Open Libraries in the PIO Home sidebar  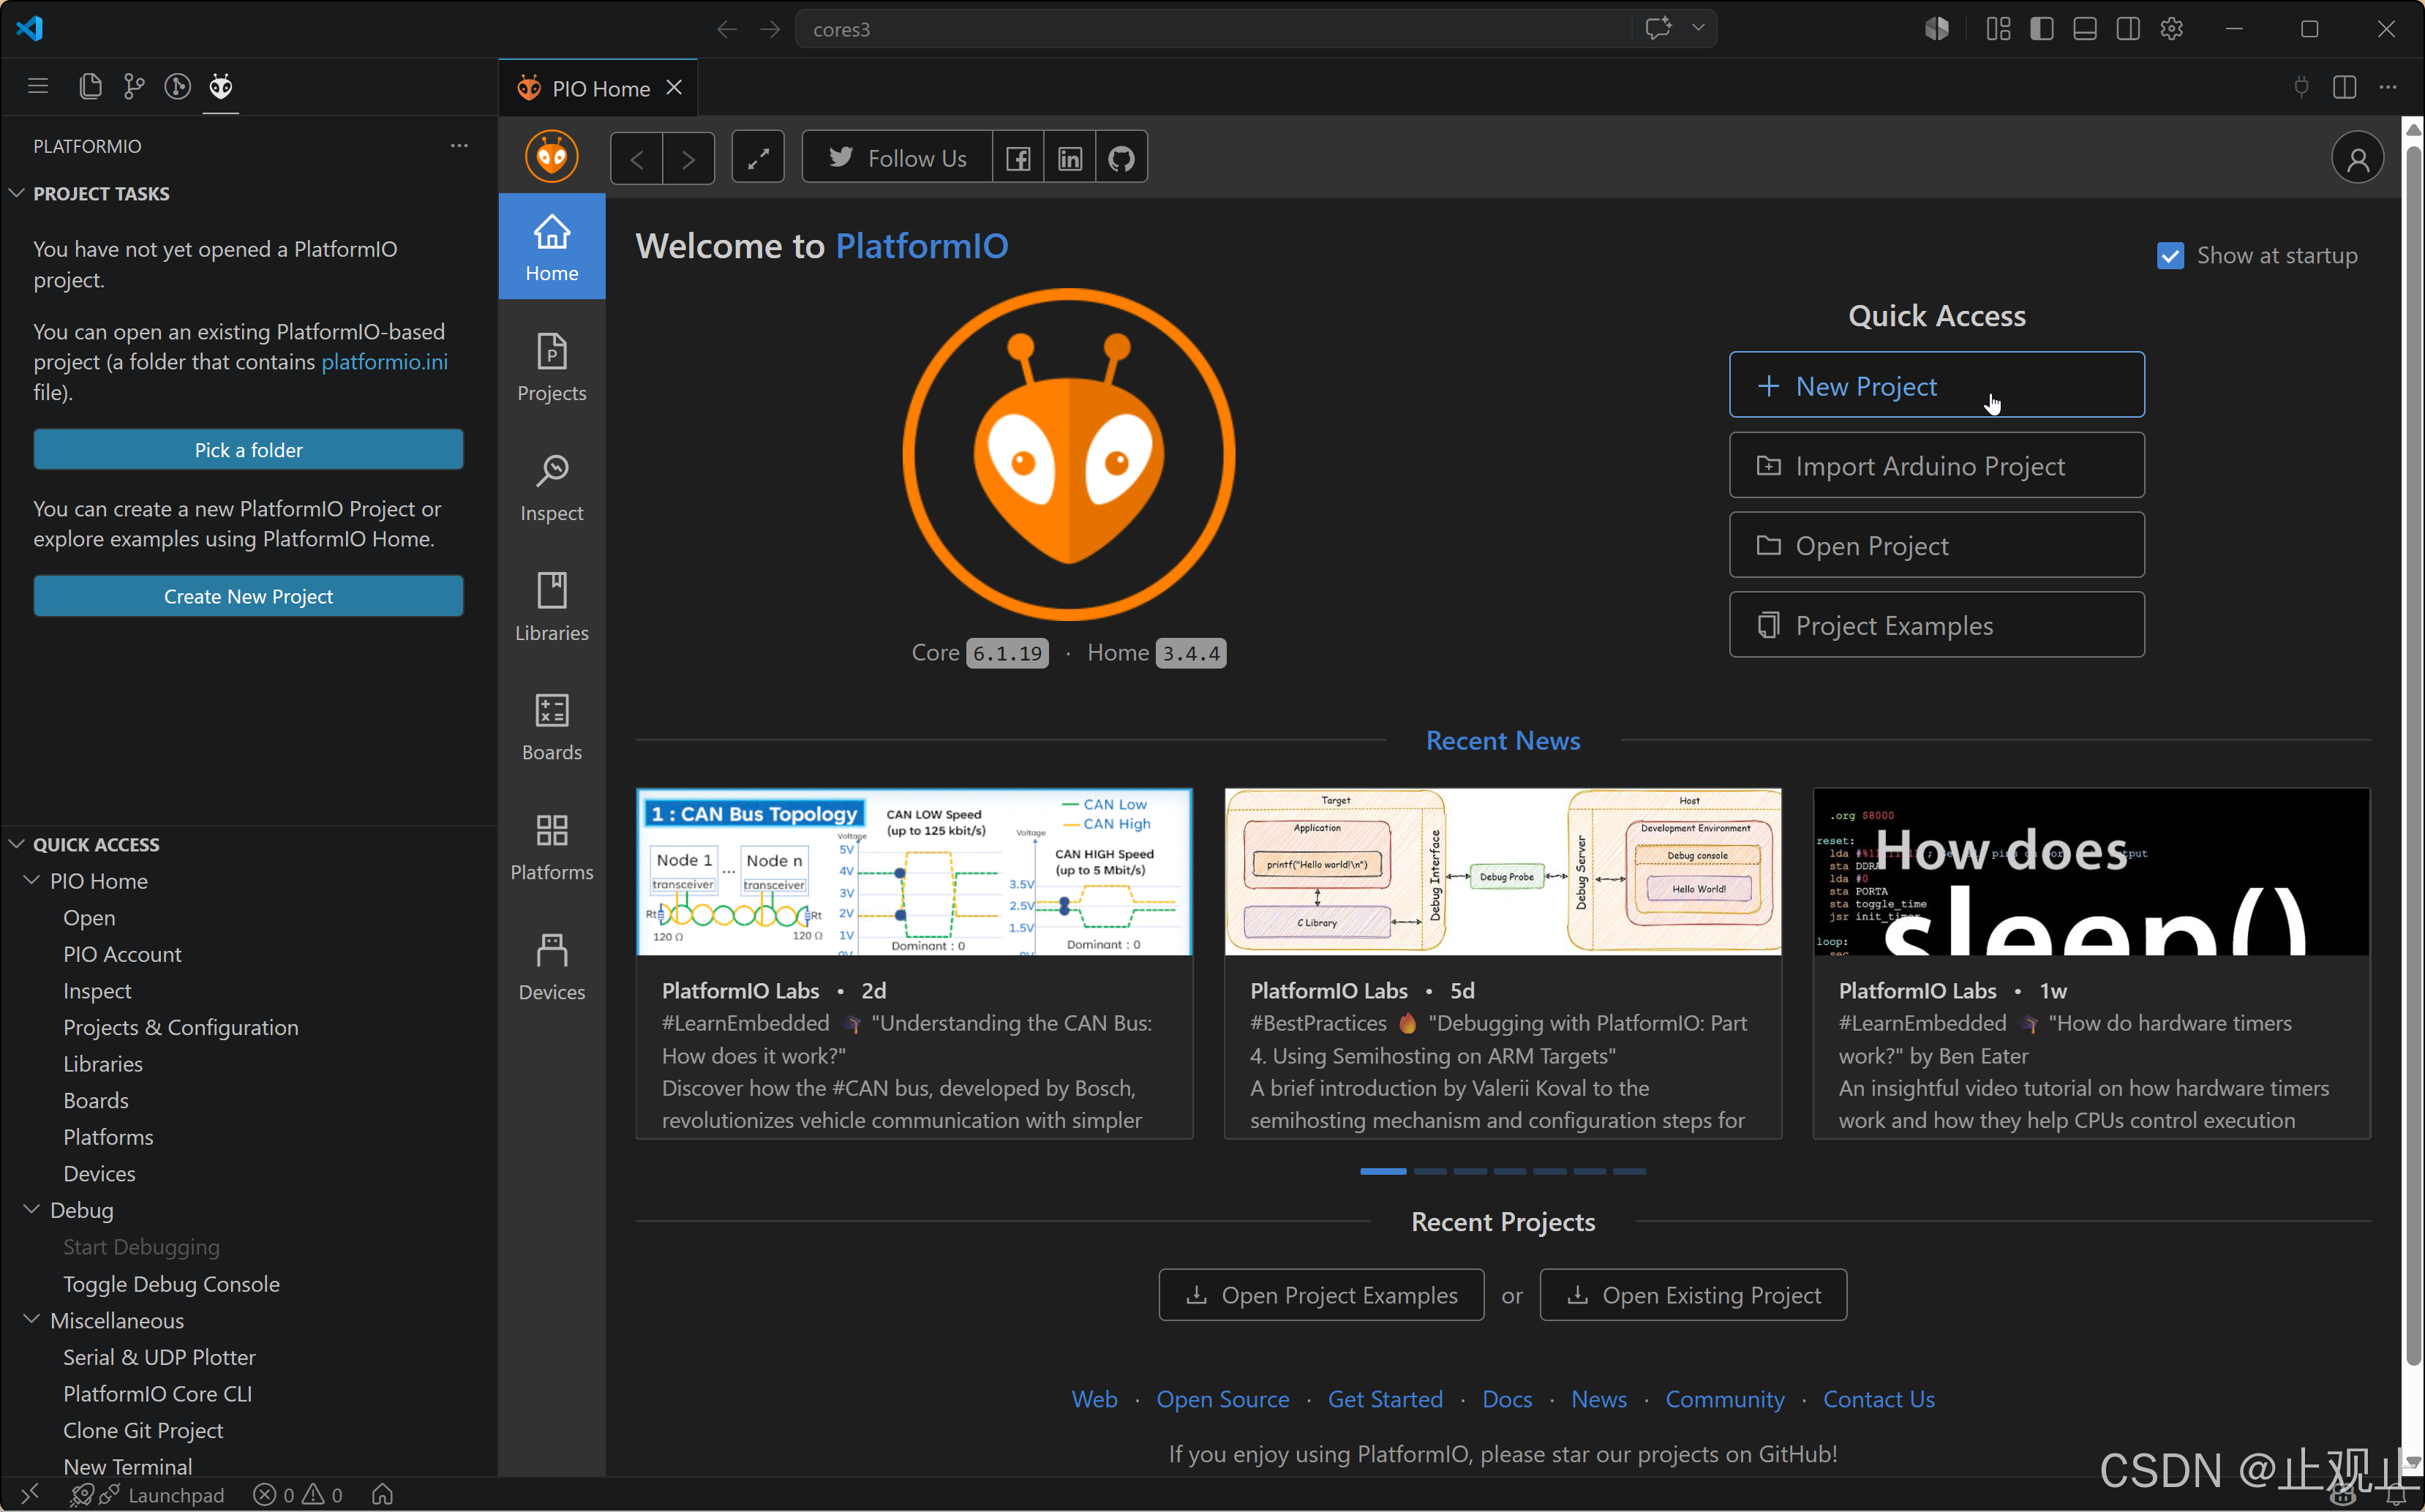pyautogui.click(x=552, y=607)
